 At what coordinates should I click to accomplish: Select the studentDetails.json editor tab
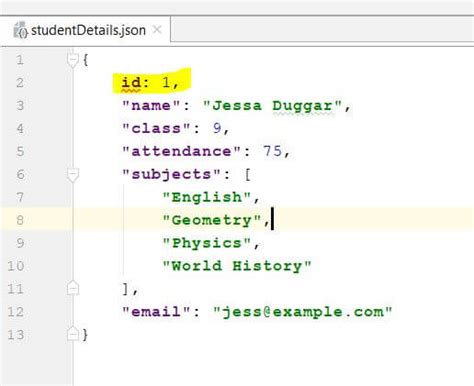point(85,30)
